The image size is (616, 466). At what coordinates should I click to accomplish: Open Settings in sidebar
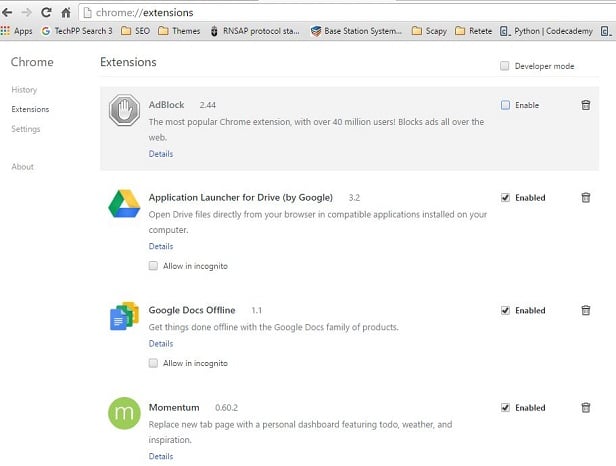(26, 129)
